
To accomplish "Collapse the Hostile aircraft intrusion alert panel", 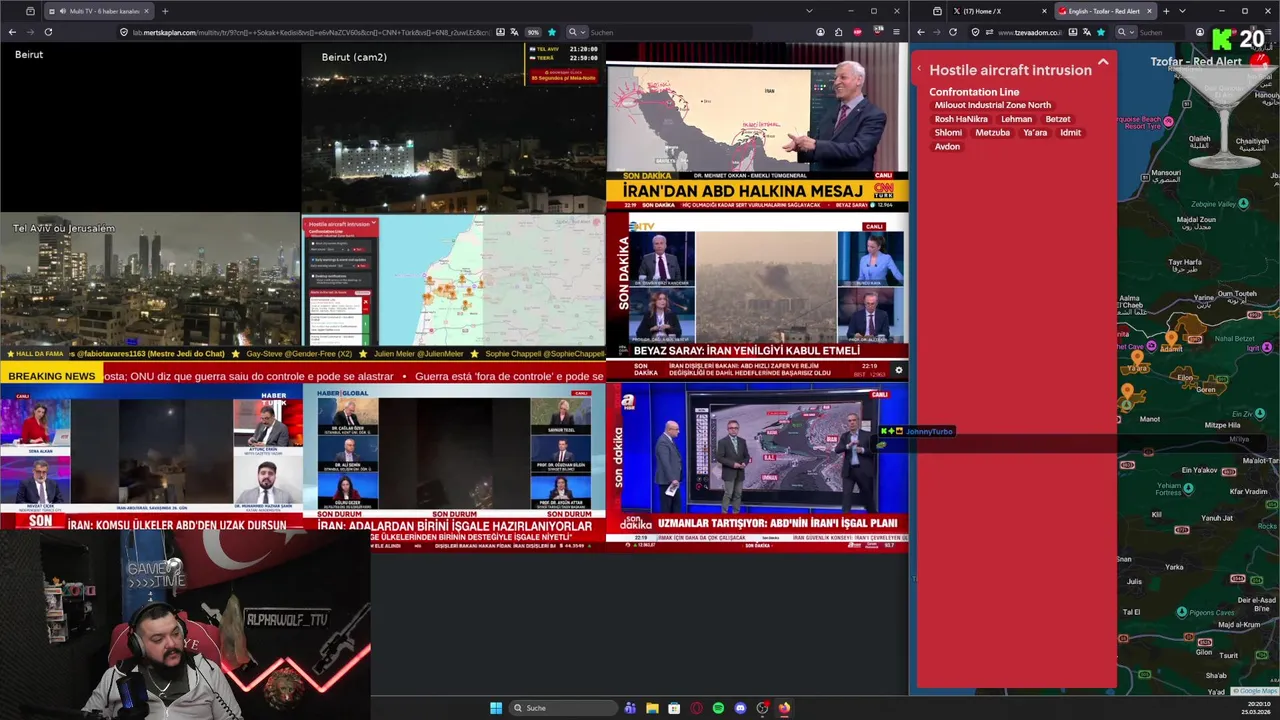I will click(1103, 62).
